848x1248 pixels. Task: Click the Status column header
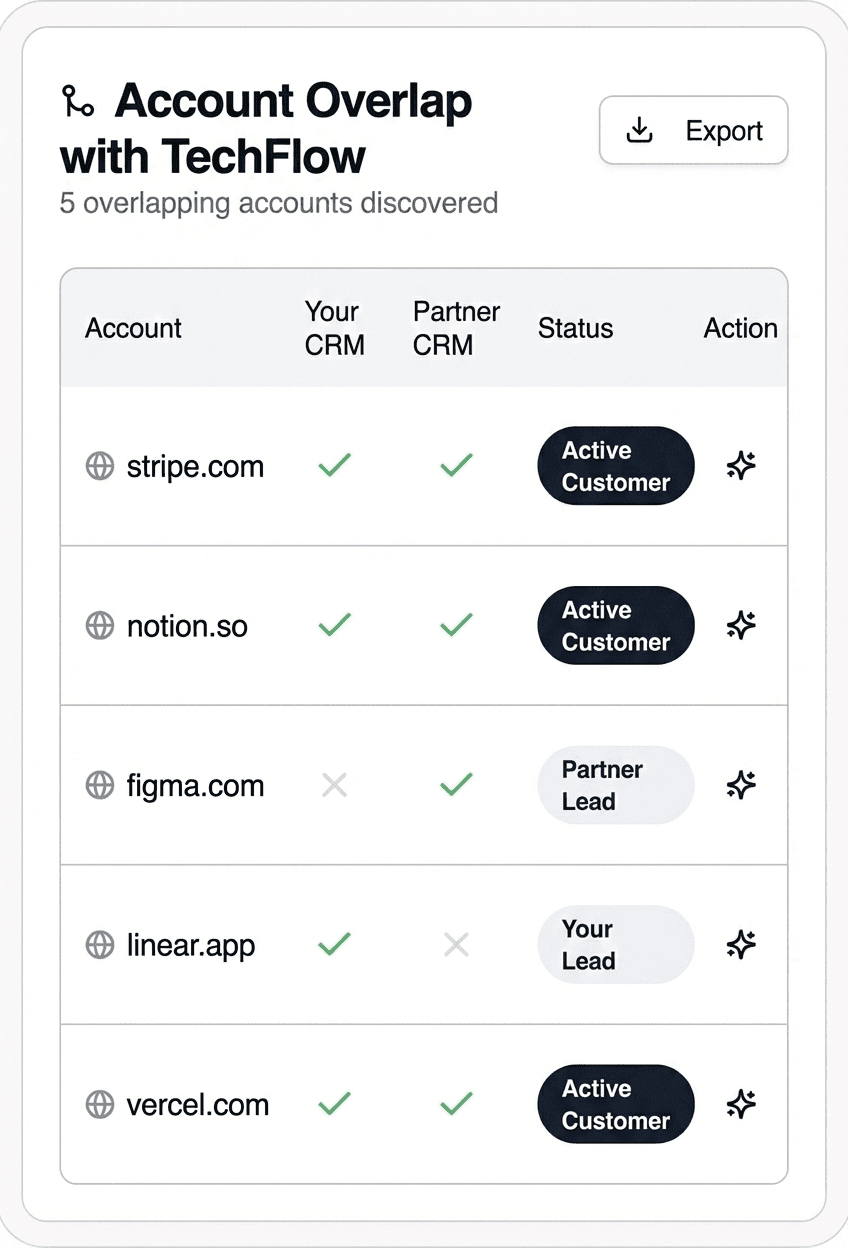[575, 328]
